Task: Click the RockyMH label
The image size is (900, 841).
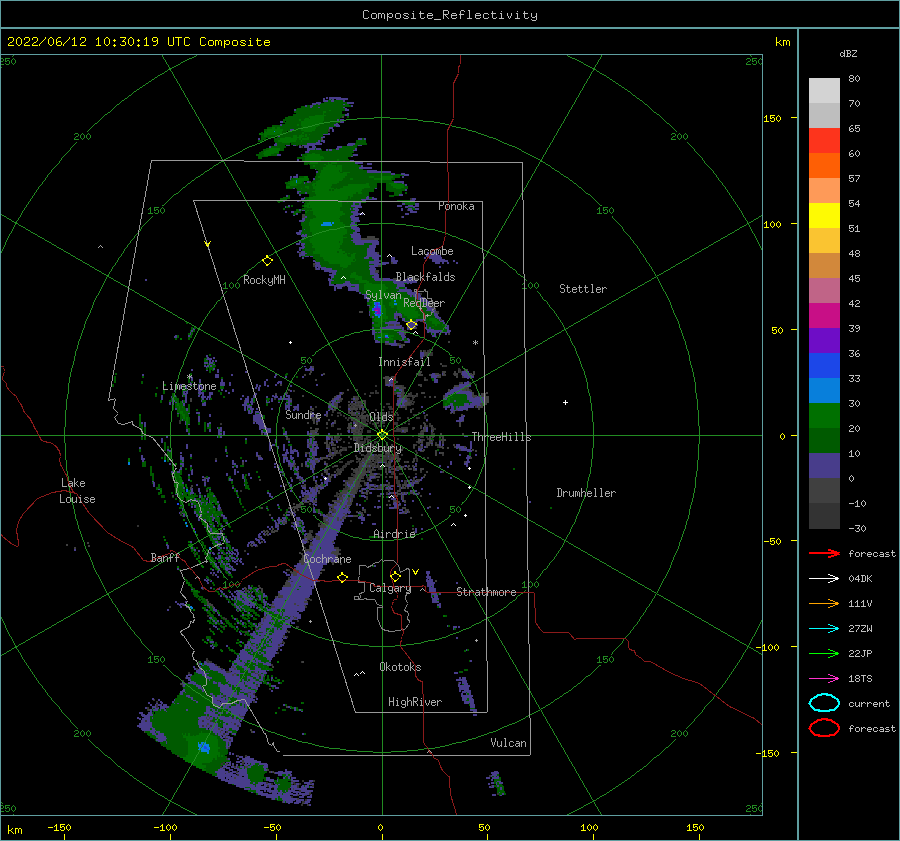Action: coord(264,280)
